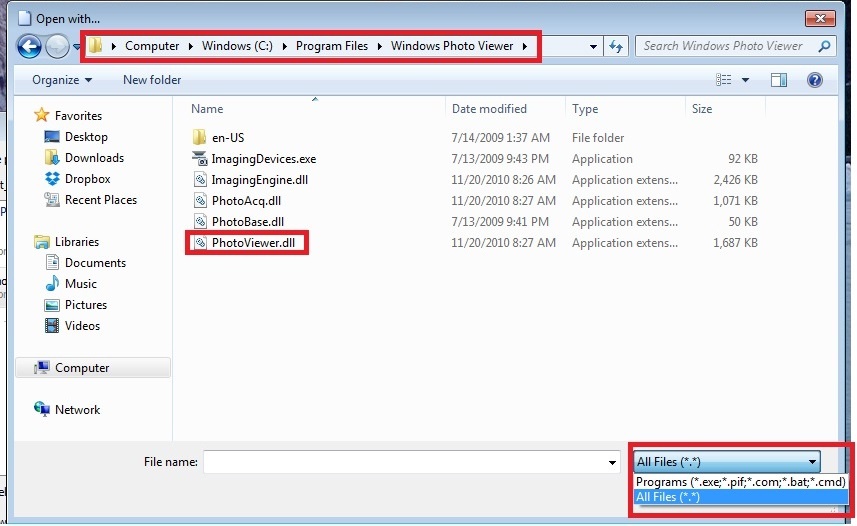Open Recent Places in Favorites
The width and height of the screenshot is (857, 526).
point(101,200)
